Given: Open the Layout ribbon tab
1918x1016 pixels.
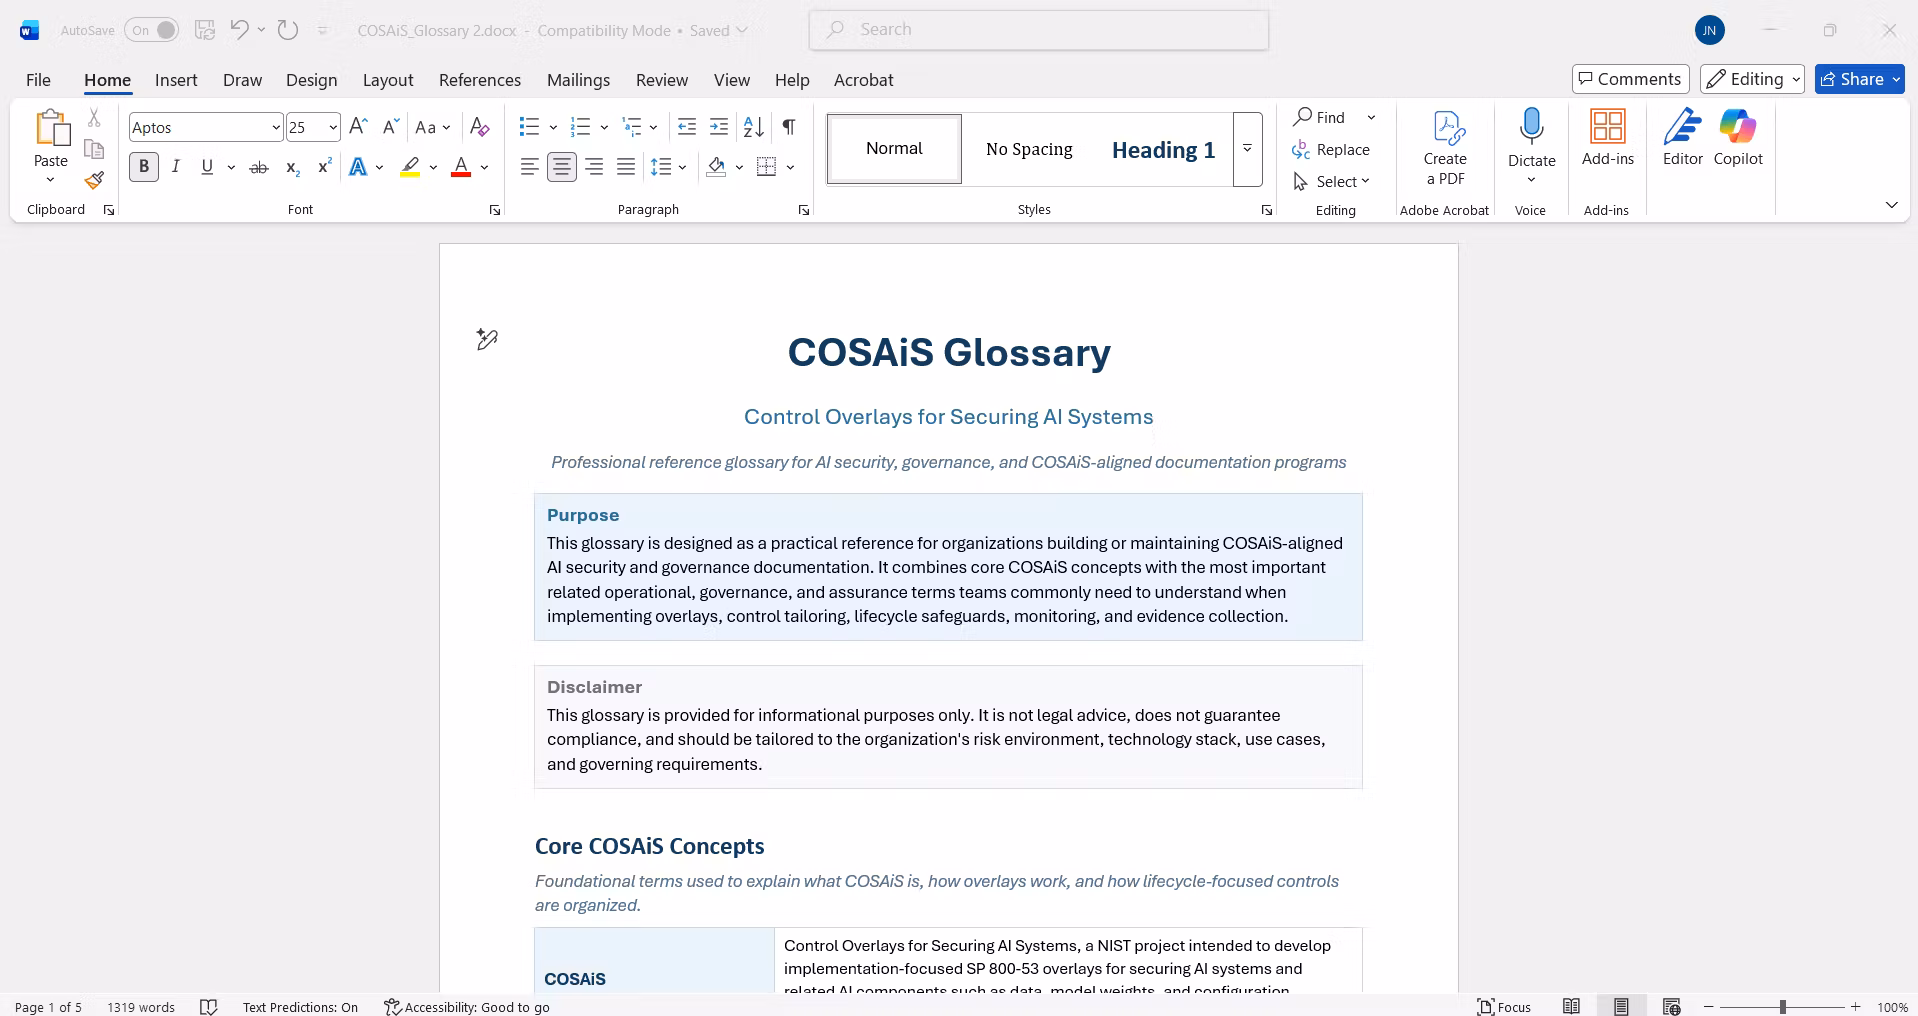Looking at the screenshot, I should 388,80.
